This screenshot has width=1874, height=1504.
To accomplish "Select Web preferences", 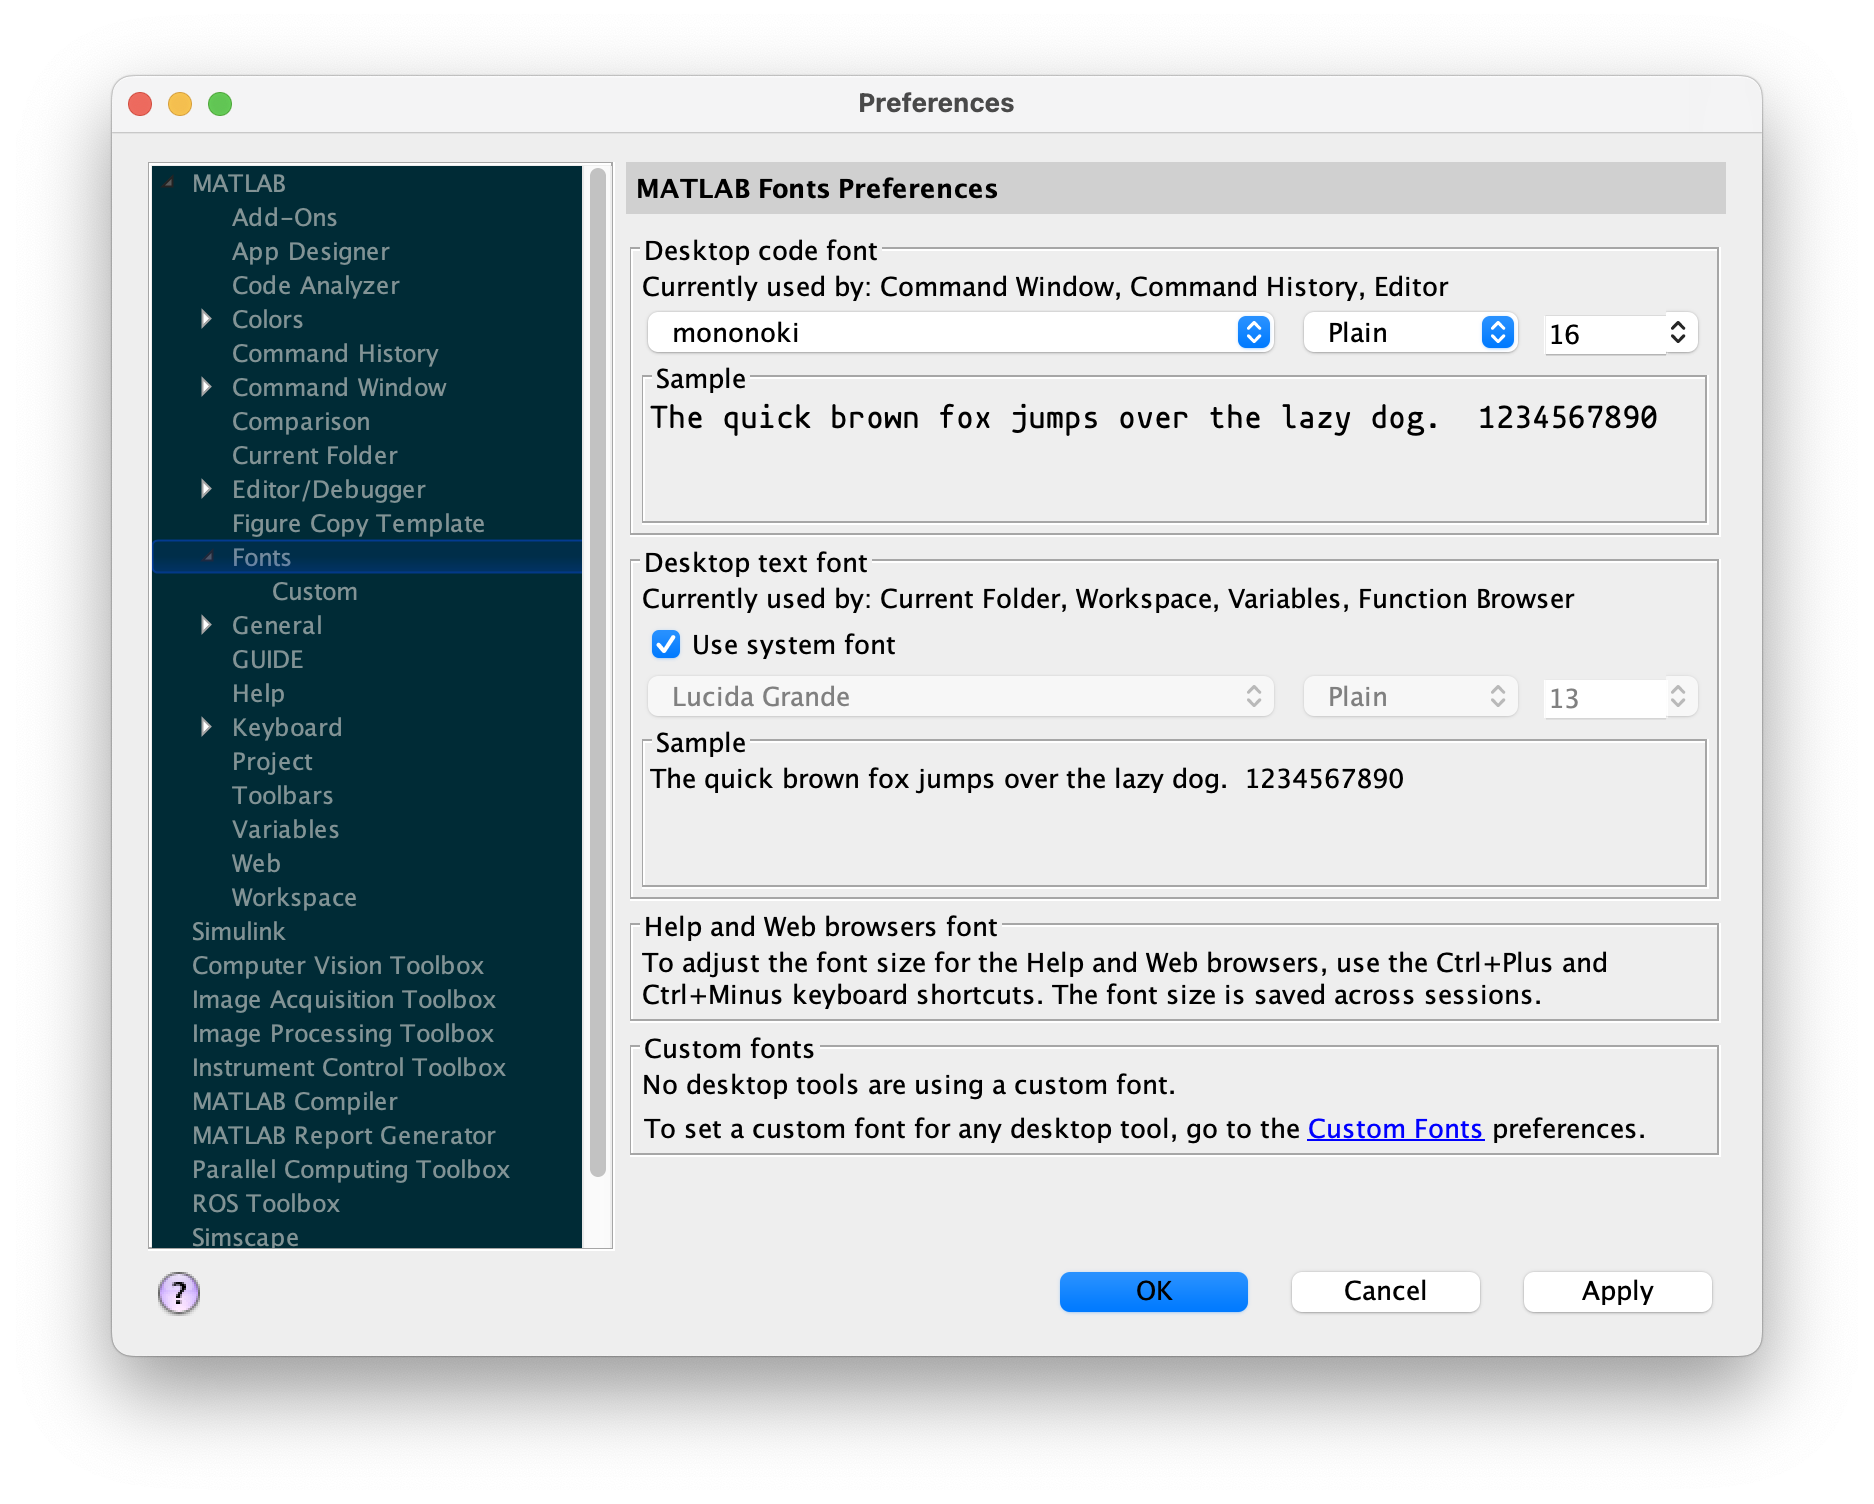I will coord(256,863).
